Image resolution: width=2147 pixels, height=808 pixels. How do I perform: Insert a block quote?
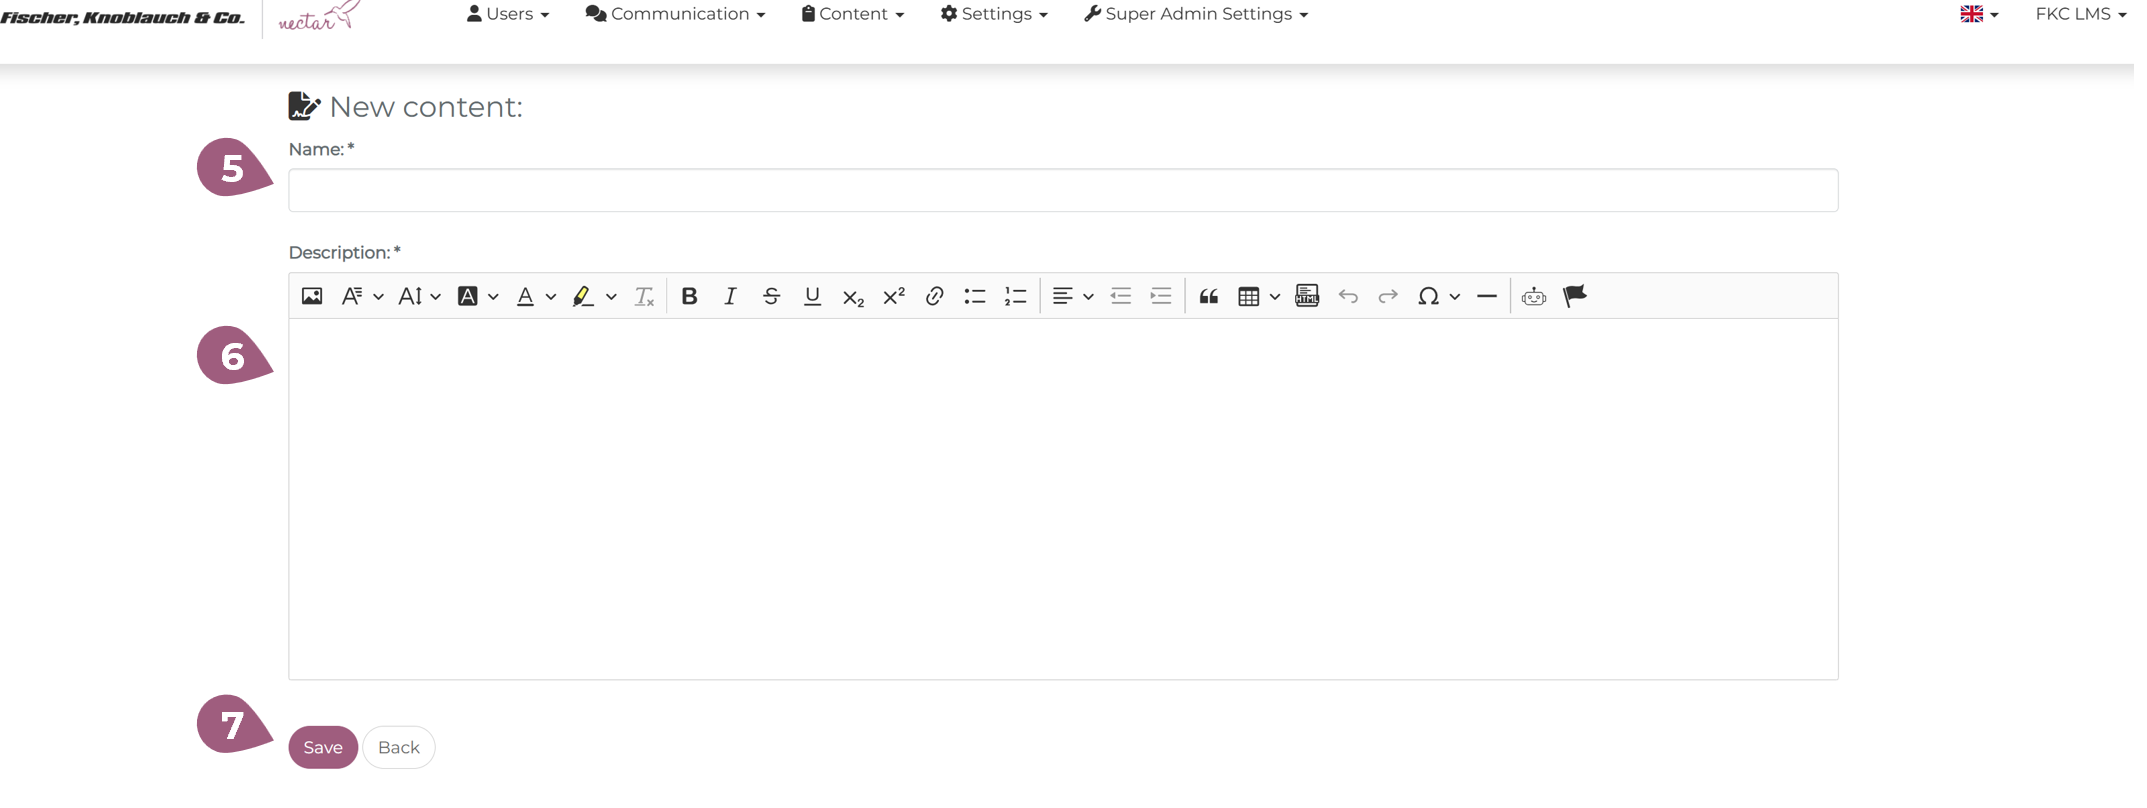(1208, 296)
